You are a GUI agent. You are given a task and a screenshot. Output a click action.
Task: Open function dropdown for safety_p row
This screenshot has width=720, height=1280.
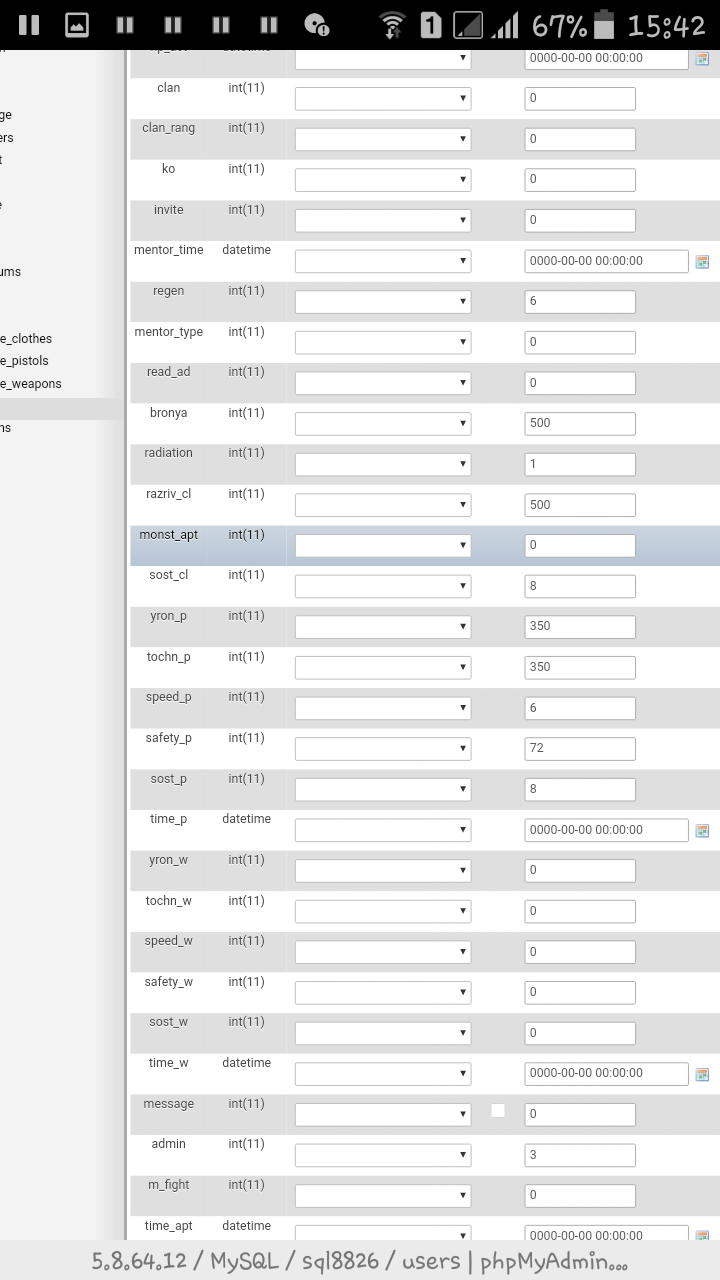pyautogui.click(x=382, y=749)
